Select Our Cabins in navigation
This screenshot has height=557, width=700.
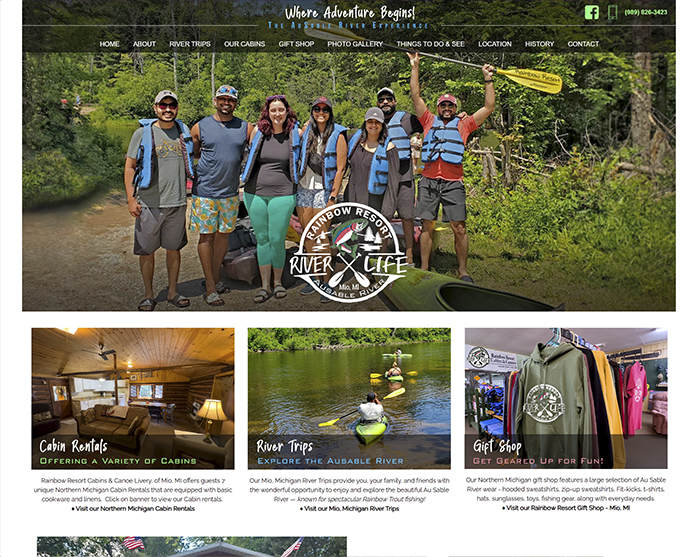coord(244,44)
